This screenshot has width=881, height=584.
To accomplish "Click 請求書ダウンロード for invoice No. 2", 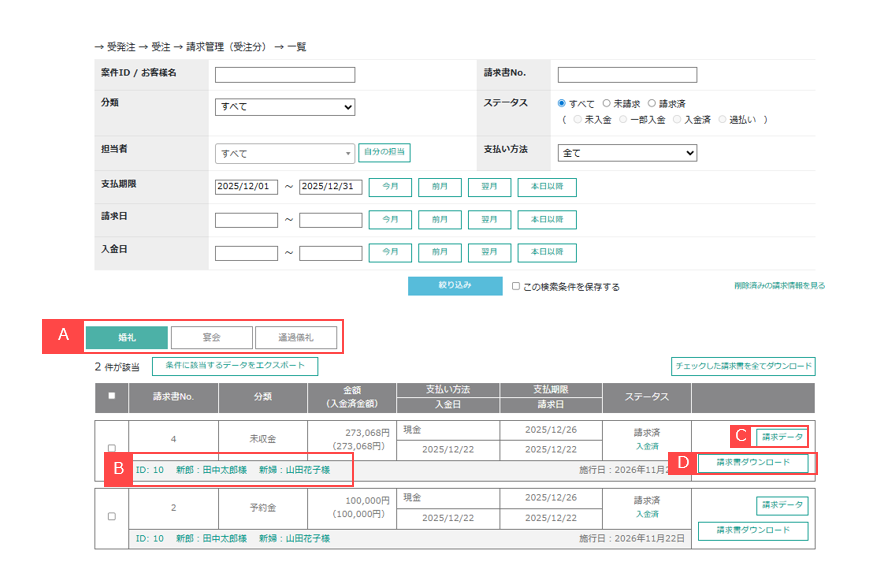I will (753, 530).
